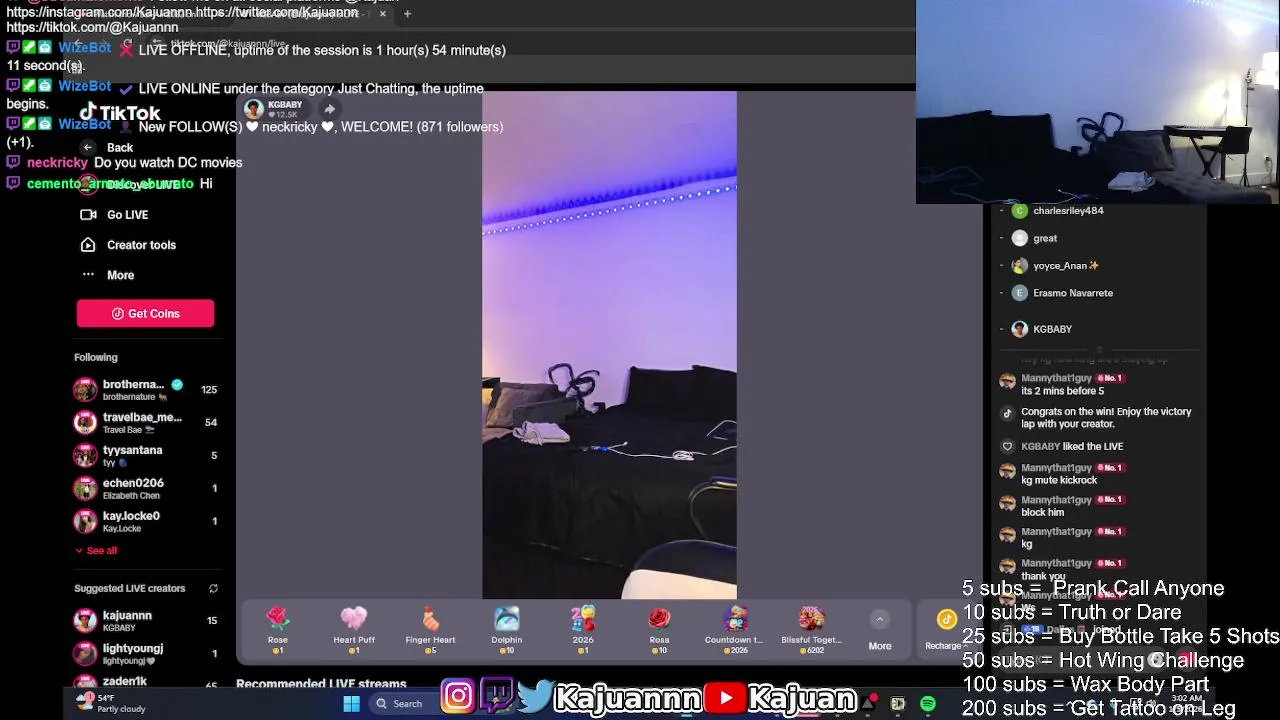Viewport: 1280px width, 720px height.
Task: Open Spotify from taskbar
Action: [x=928, y=704]
